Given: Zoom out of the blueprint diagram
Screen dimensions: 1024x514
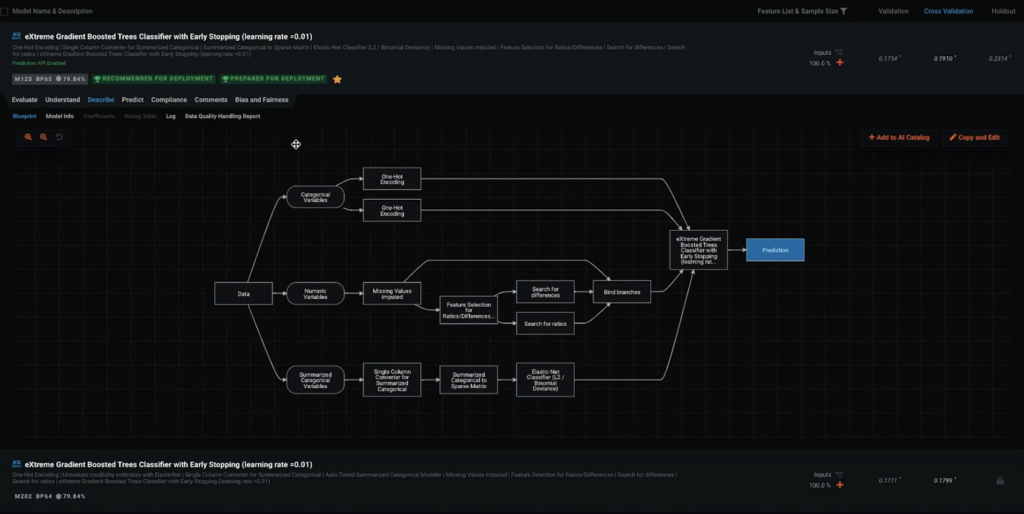Looking at the screenshot, I should 44,137.
